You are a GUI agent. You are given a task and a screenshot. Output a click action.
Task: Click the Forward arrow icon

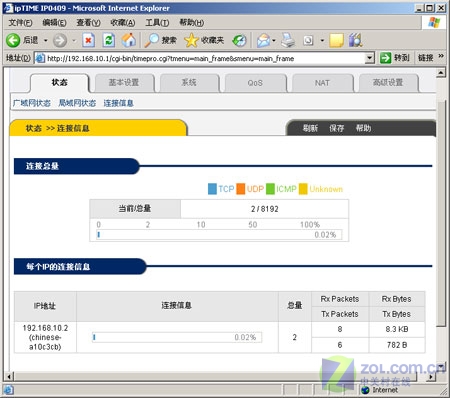pos(60,41)
